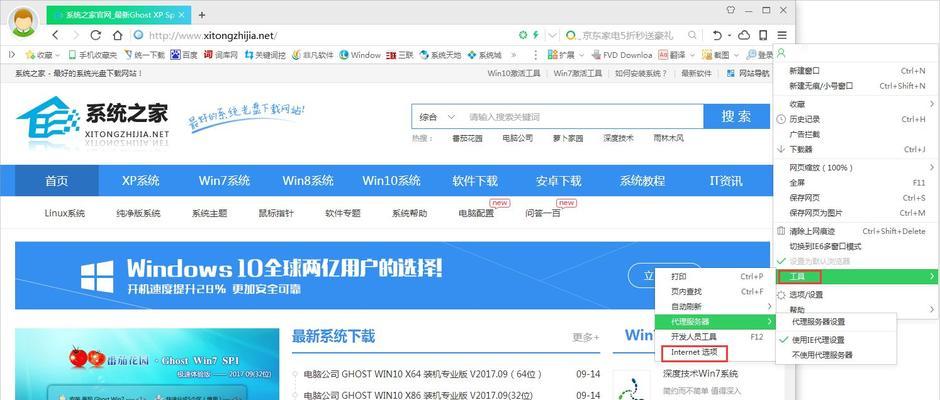Open a new tab with the plus icon
The height and width of the screenshot is (400, 940).
click(202, 14)
